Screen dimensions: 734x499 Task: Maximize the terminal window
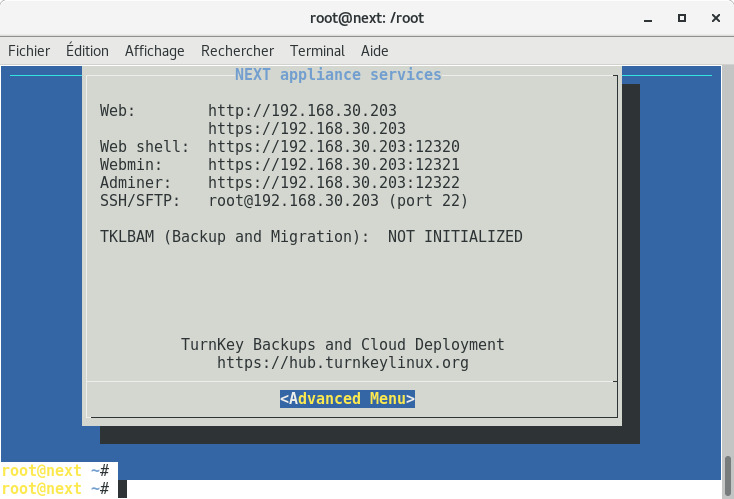tap(681, 18)
